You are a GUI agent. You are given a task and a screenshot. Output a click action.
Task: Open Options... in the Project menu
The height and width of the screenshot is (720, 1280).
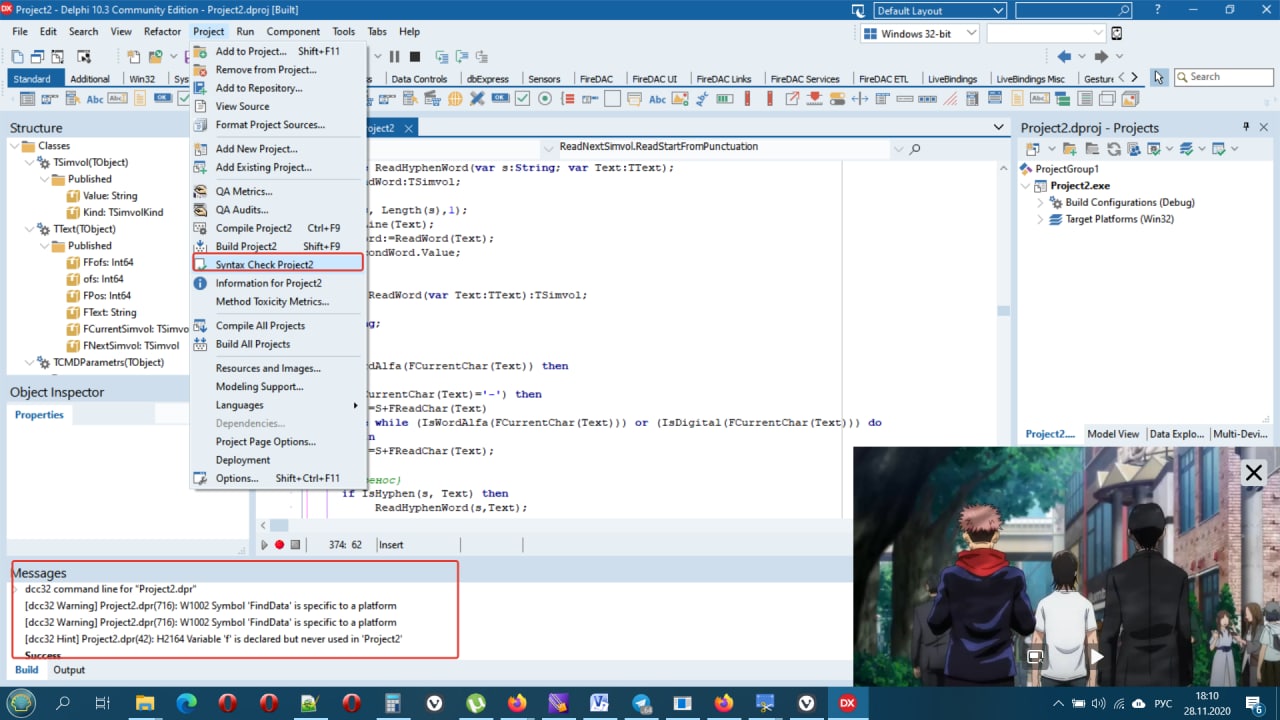click(x=276, y=478)
